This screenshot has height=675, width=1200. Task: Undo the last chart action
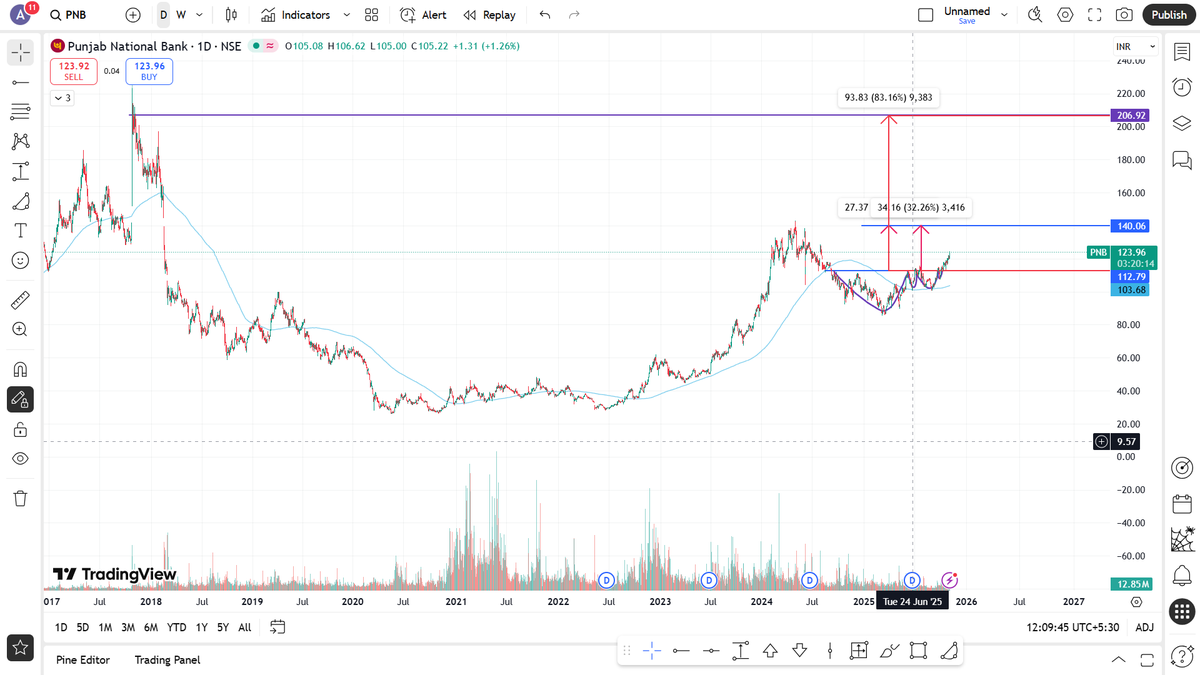pos(544,15)
